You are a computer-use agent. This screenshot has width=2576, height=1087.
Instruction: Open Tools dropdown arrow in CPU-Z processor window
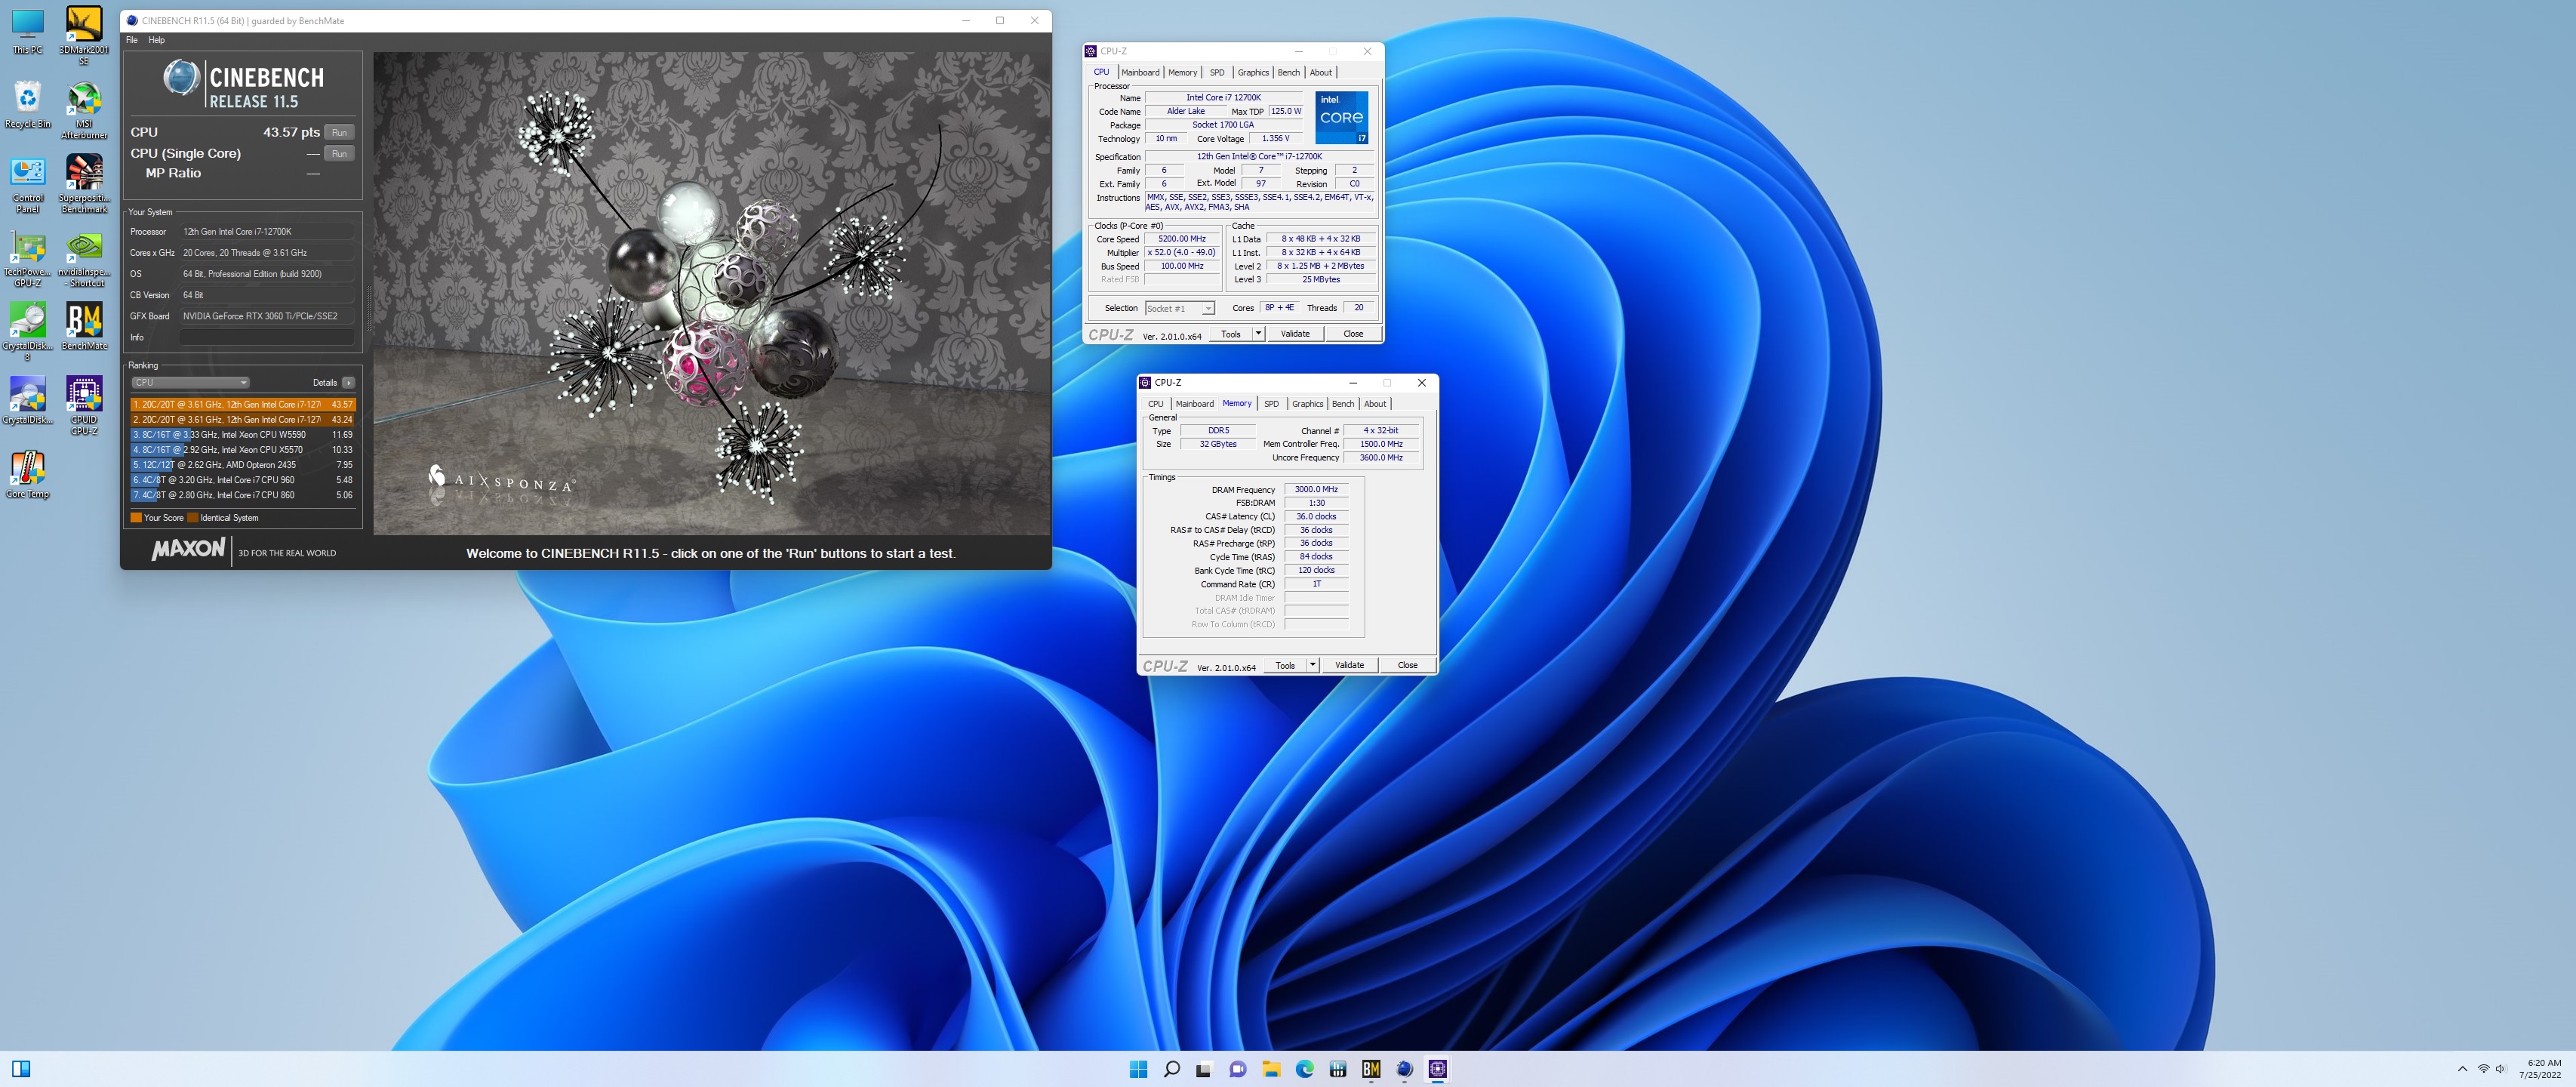click(x=1258, y=334)
